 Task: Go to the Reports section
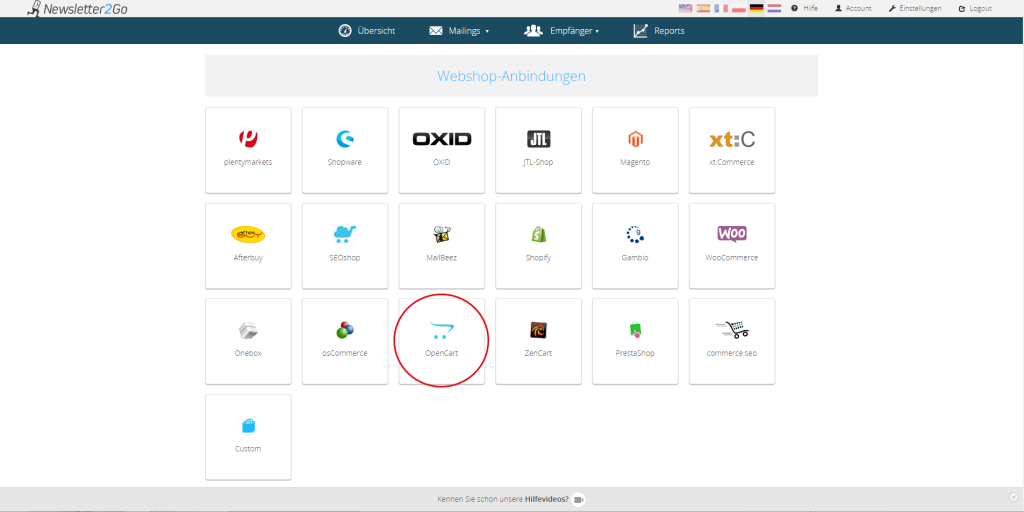point(659,31)
